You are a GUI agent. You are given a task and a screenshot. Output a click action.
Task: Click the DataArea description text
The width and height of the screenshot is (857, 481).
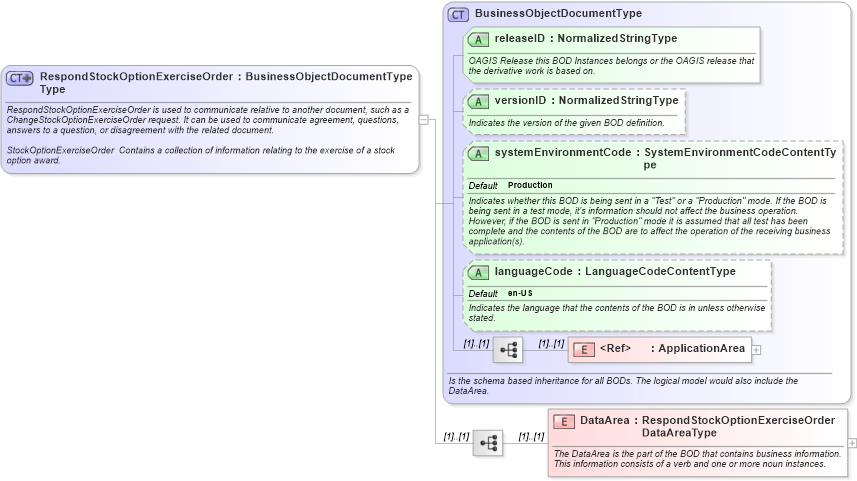[x=697, y=459]
